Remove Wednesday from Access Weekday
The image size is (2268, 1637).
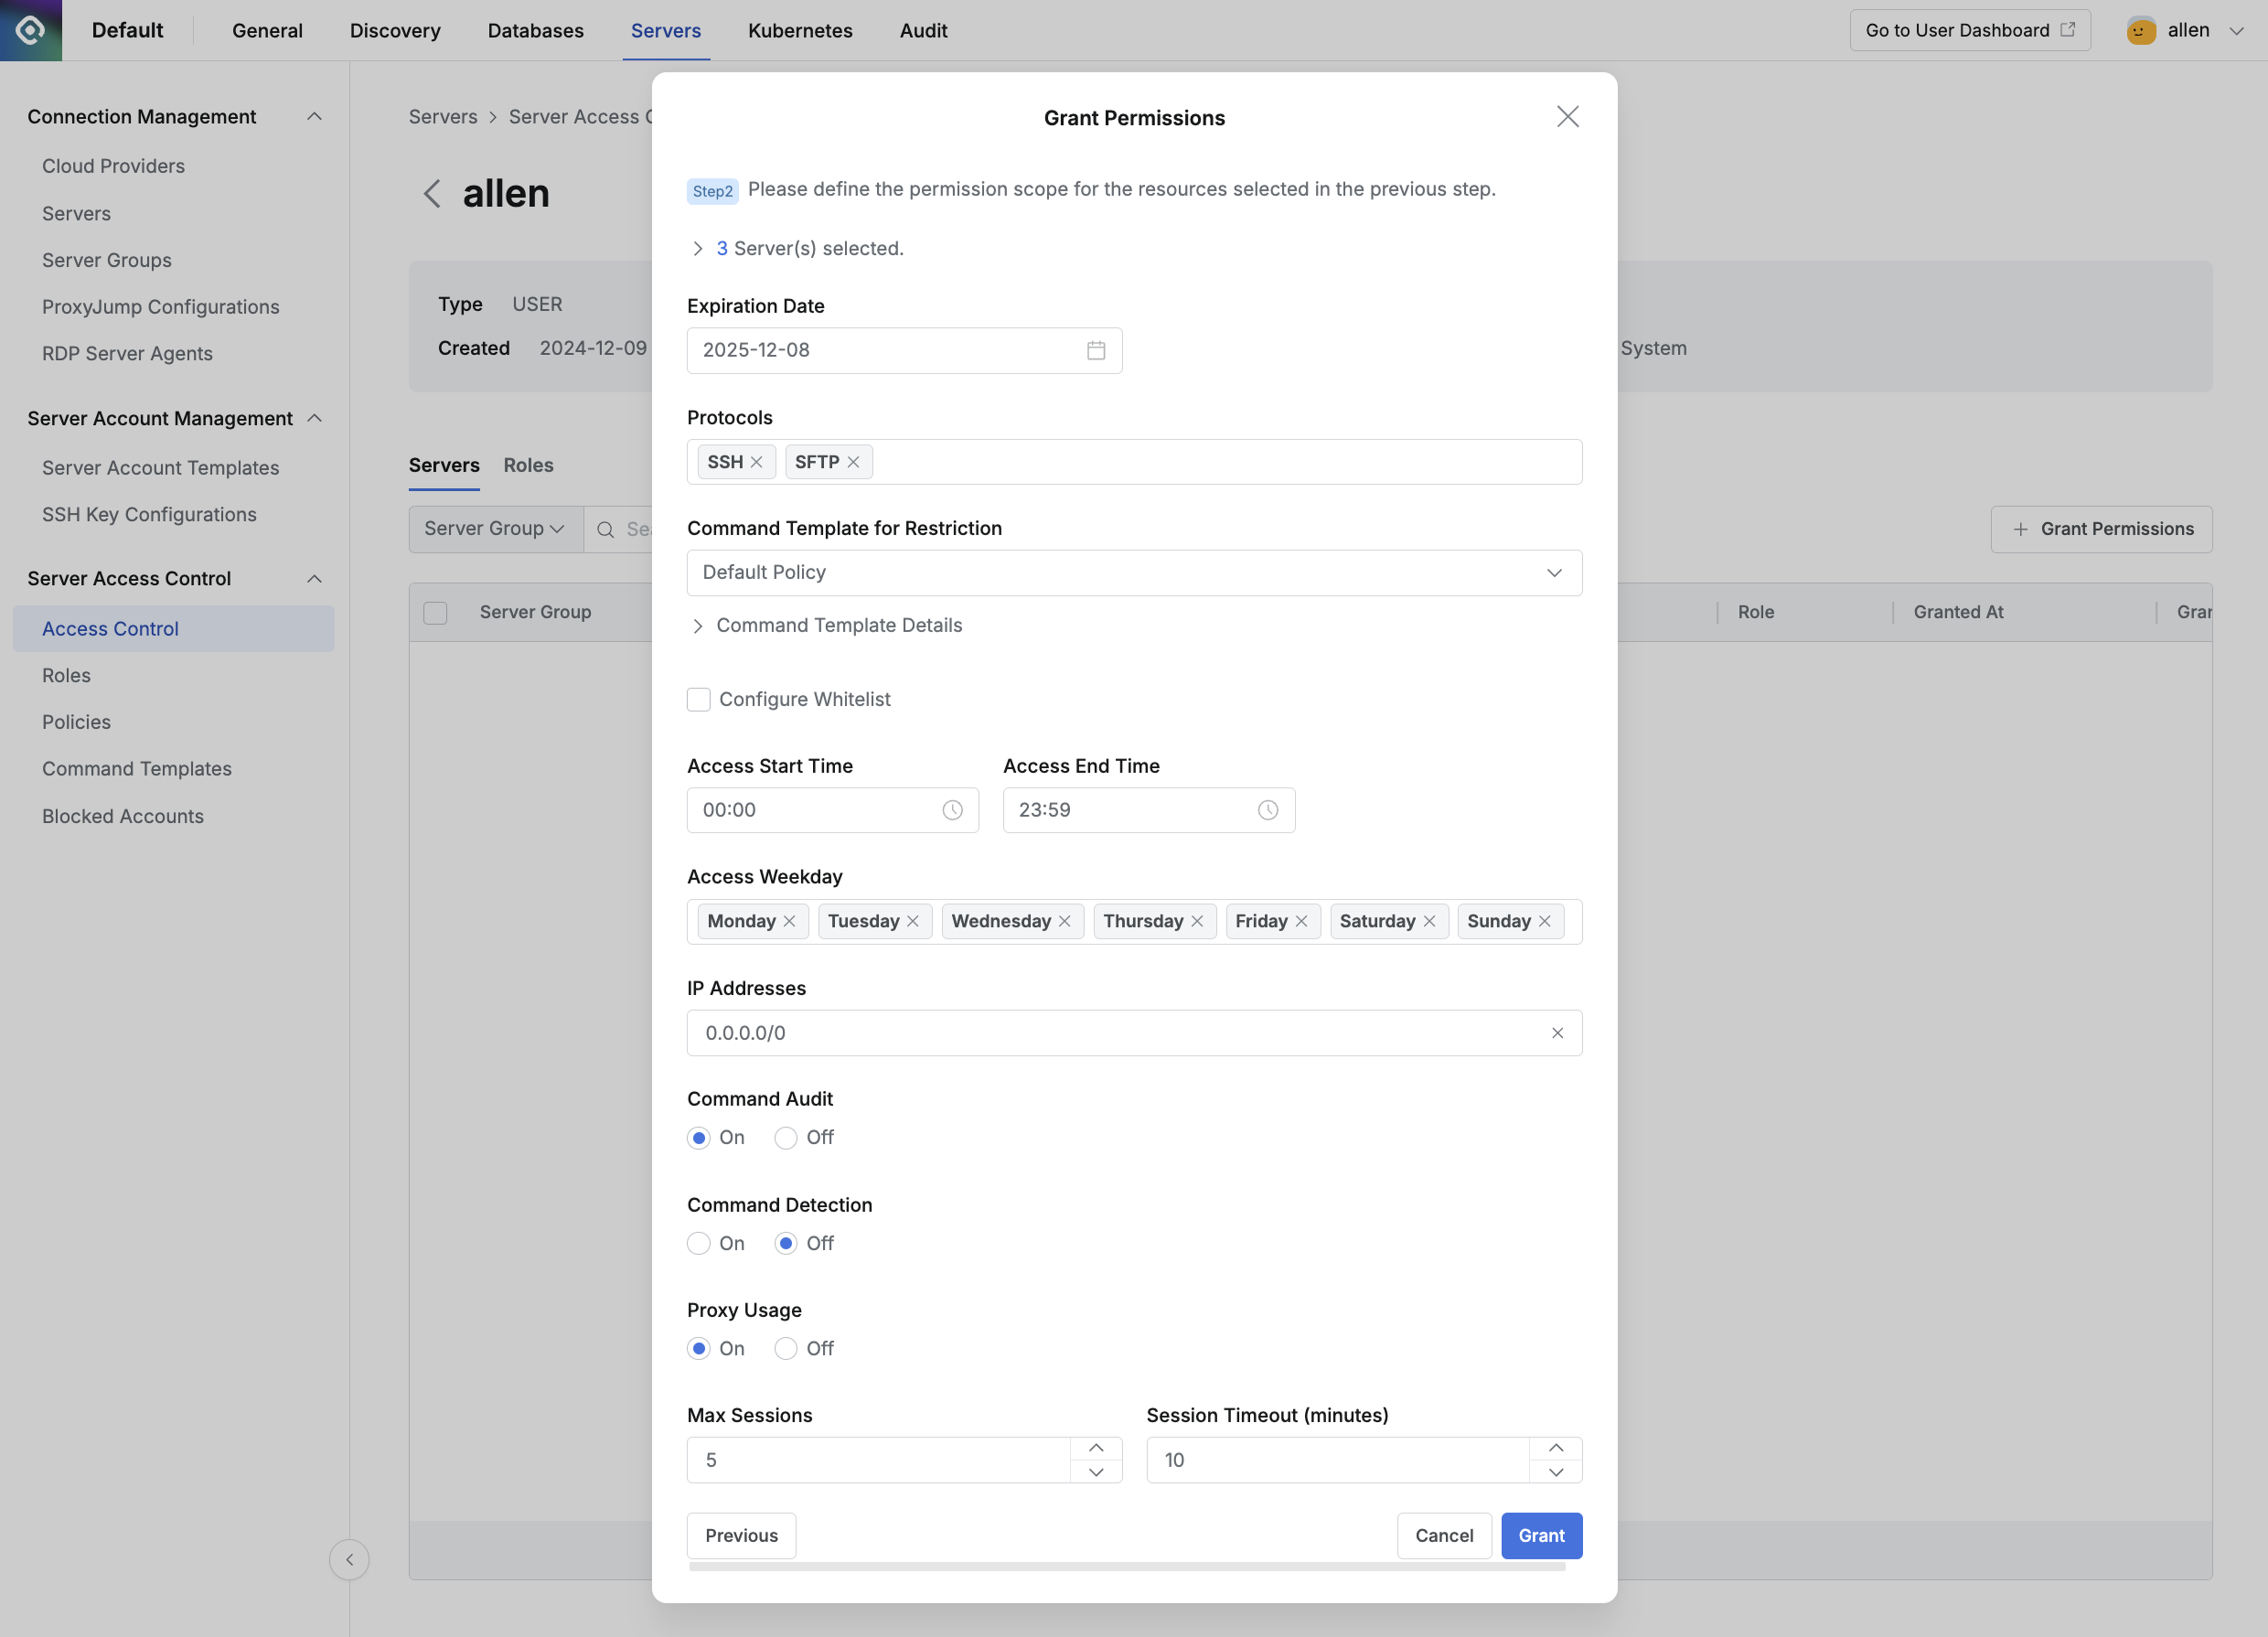click(1064, 921)
